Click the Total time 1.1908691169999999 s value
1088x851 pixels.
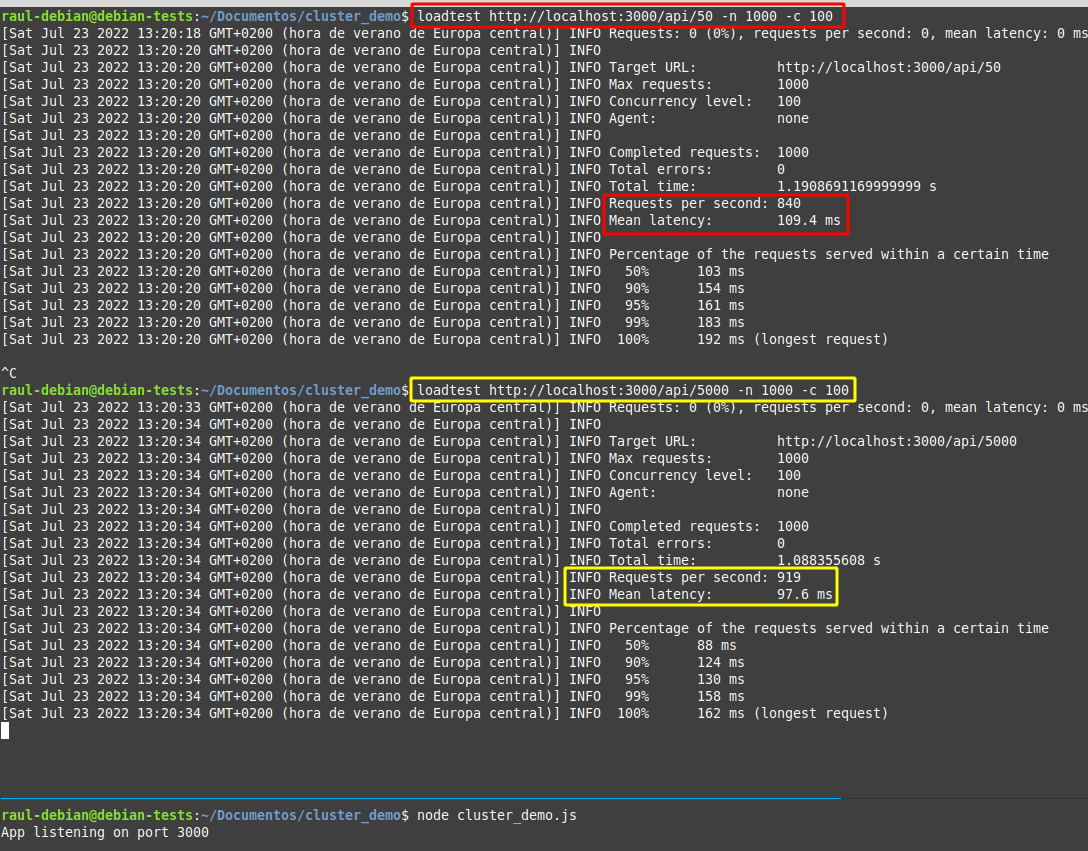pos(856,186)
